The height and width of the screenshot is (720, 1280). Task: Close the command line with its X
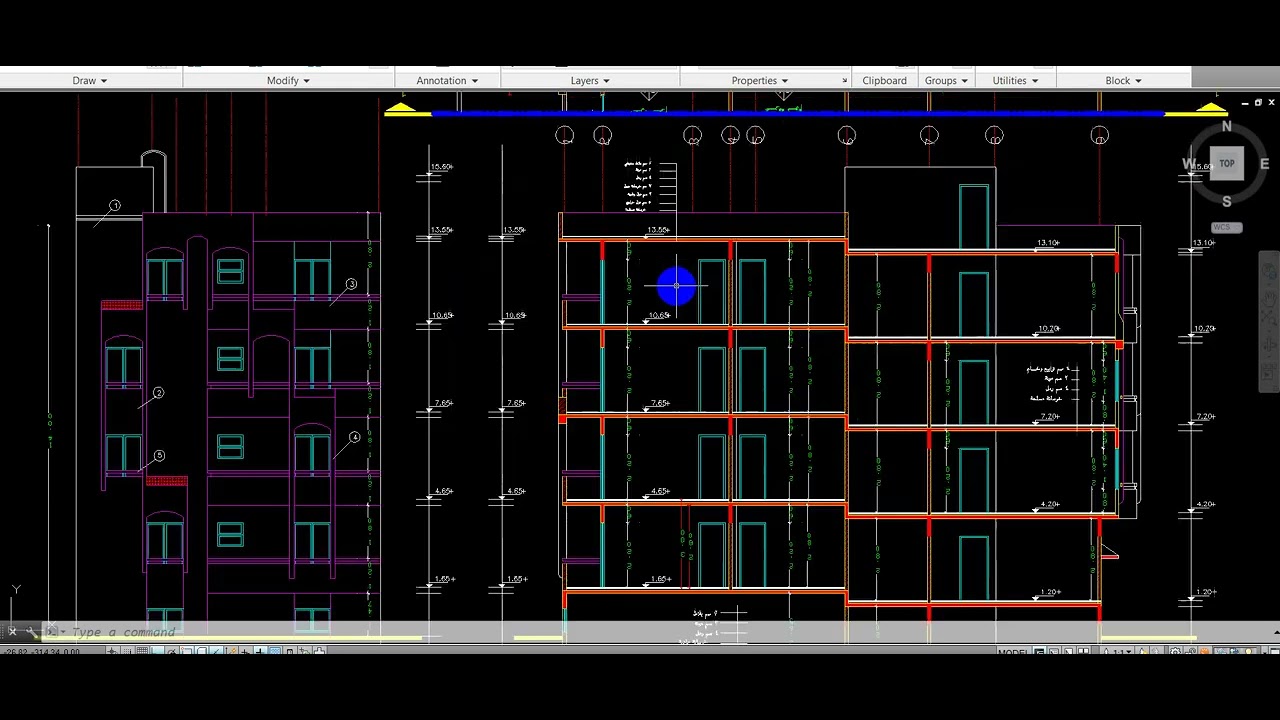[x=12, y=632]
